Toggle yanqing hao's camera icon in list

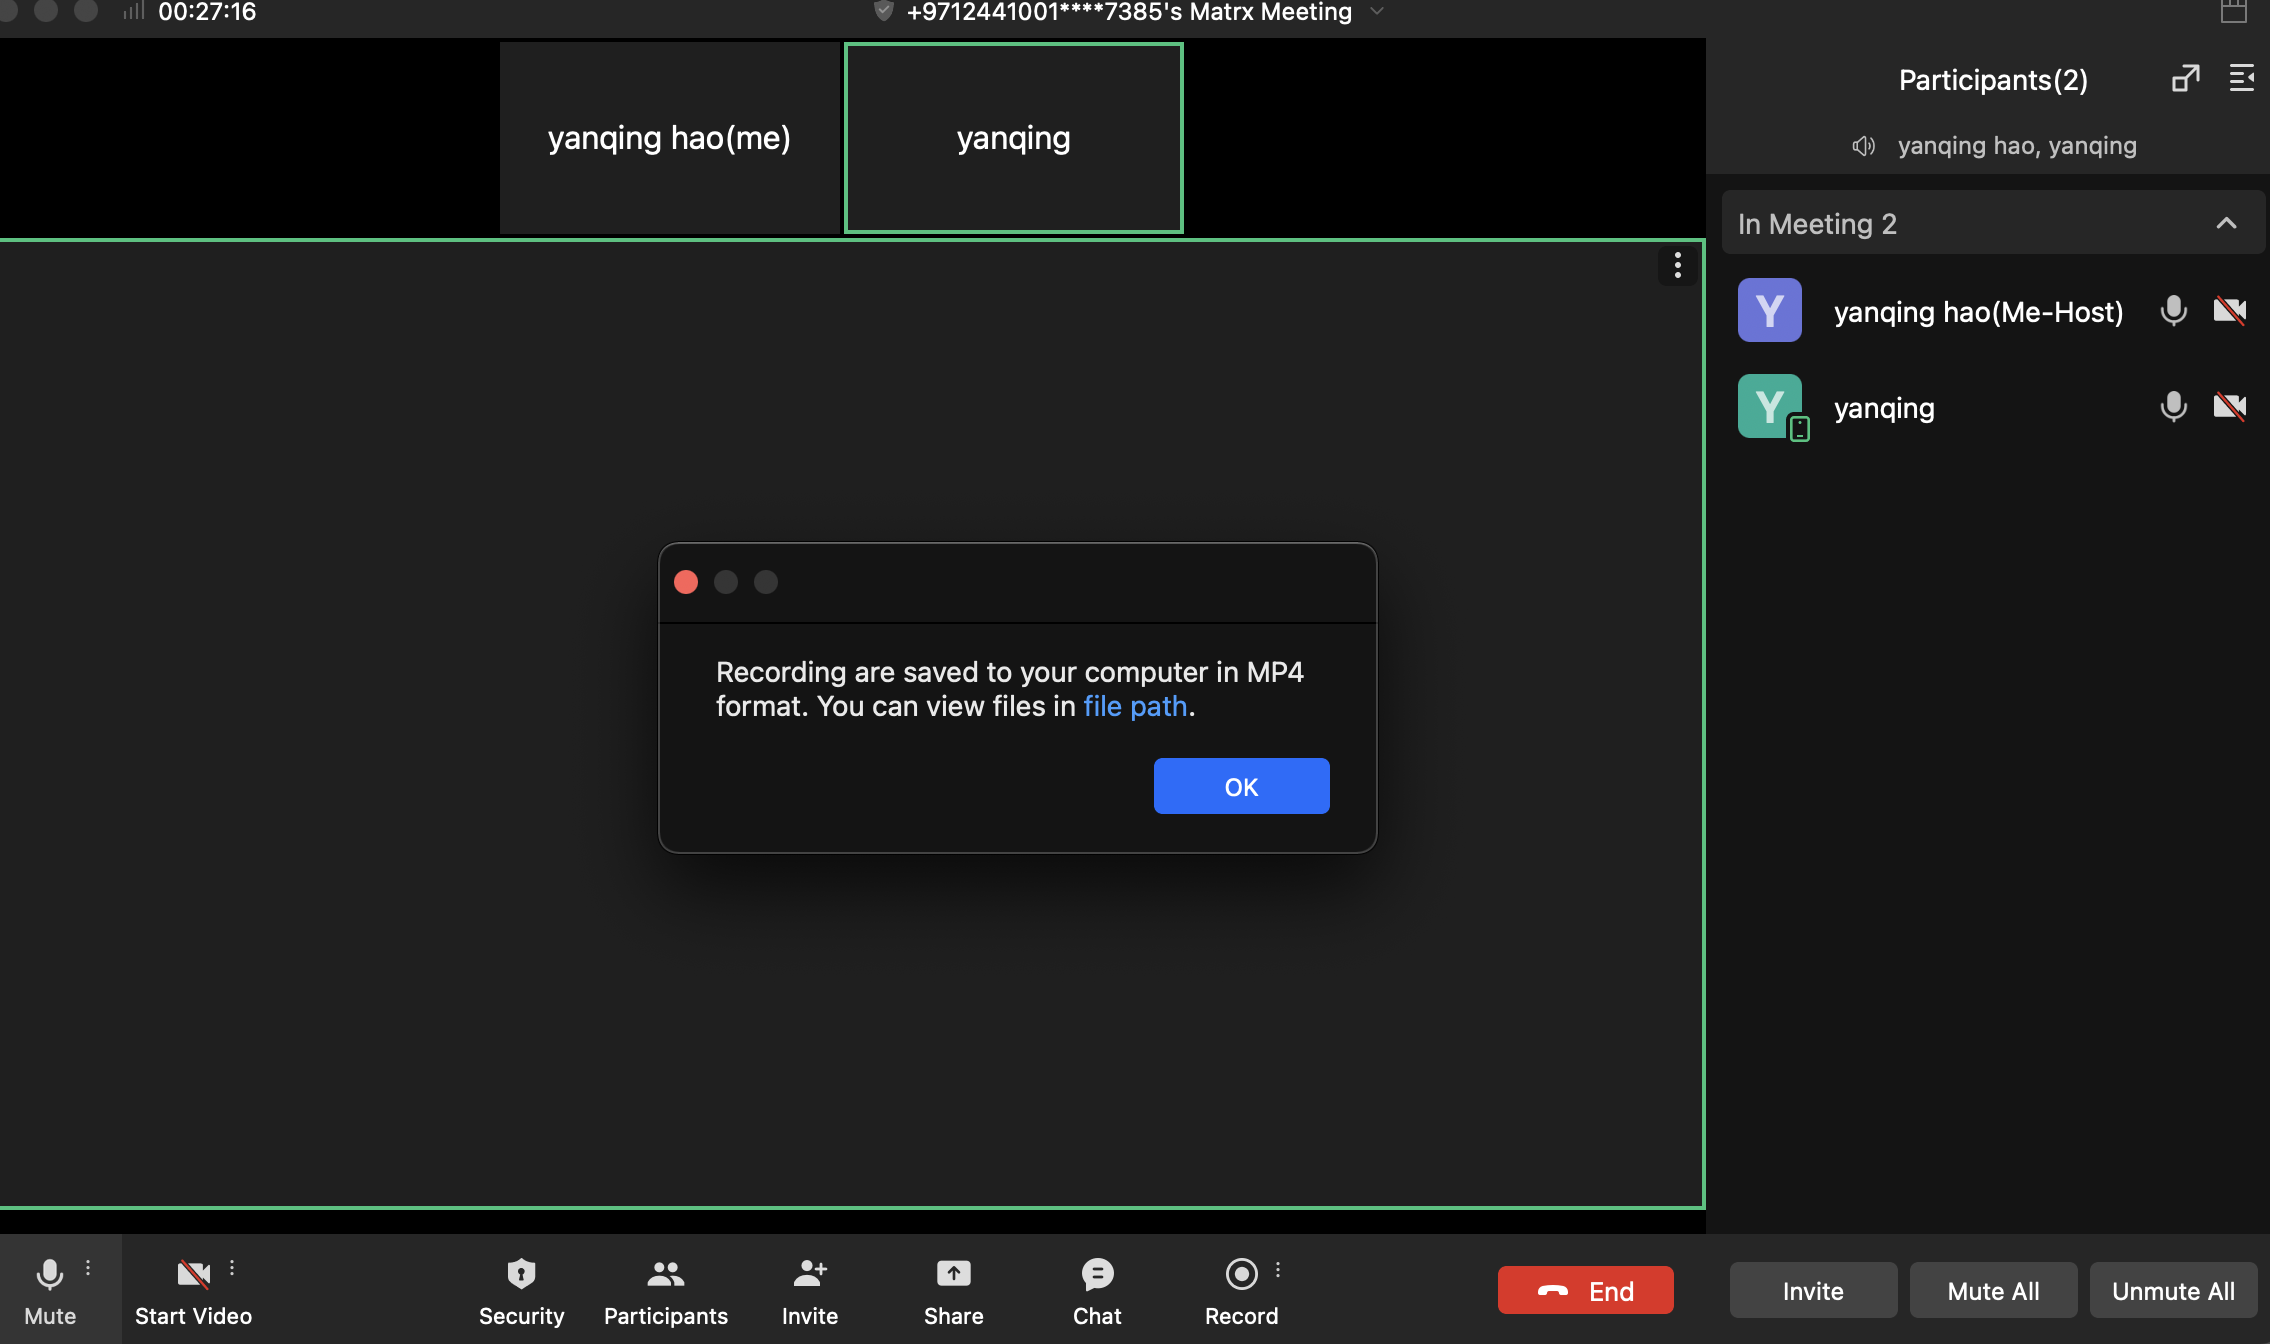pos(2229,311)
